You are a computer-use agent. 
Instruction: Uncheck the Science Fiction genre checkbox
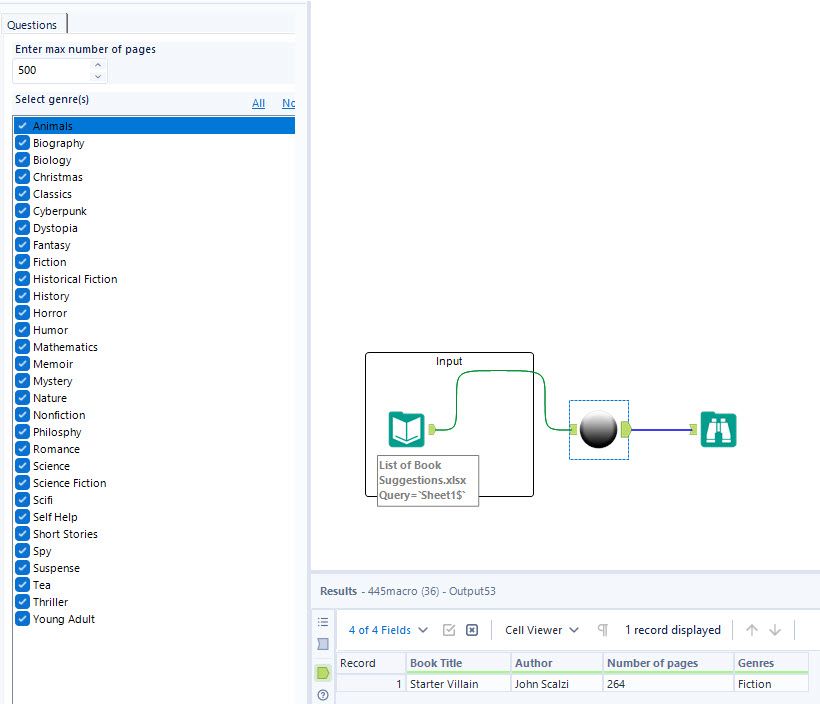23,483
